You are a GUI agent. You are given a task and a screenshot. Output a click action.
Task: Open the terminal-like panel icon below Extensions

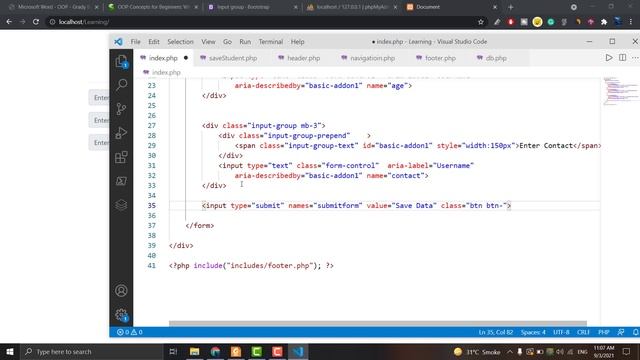tap(121, 181)
